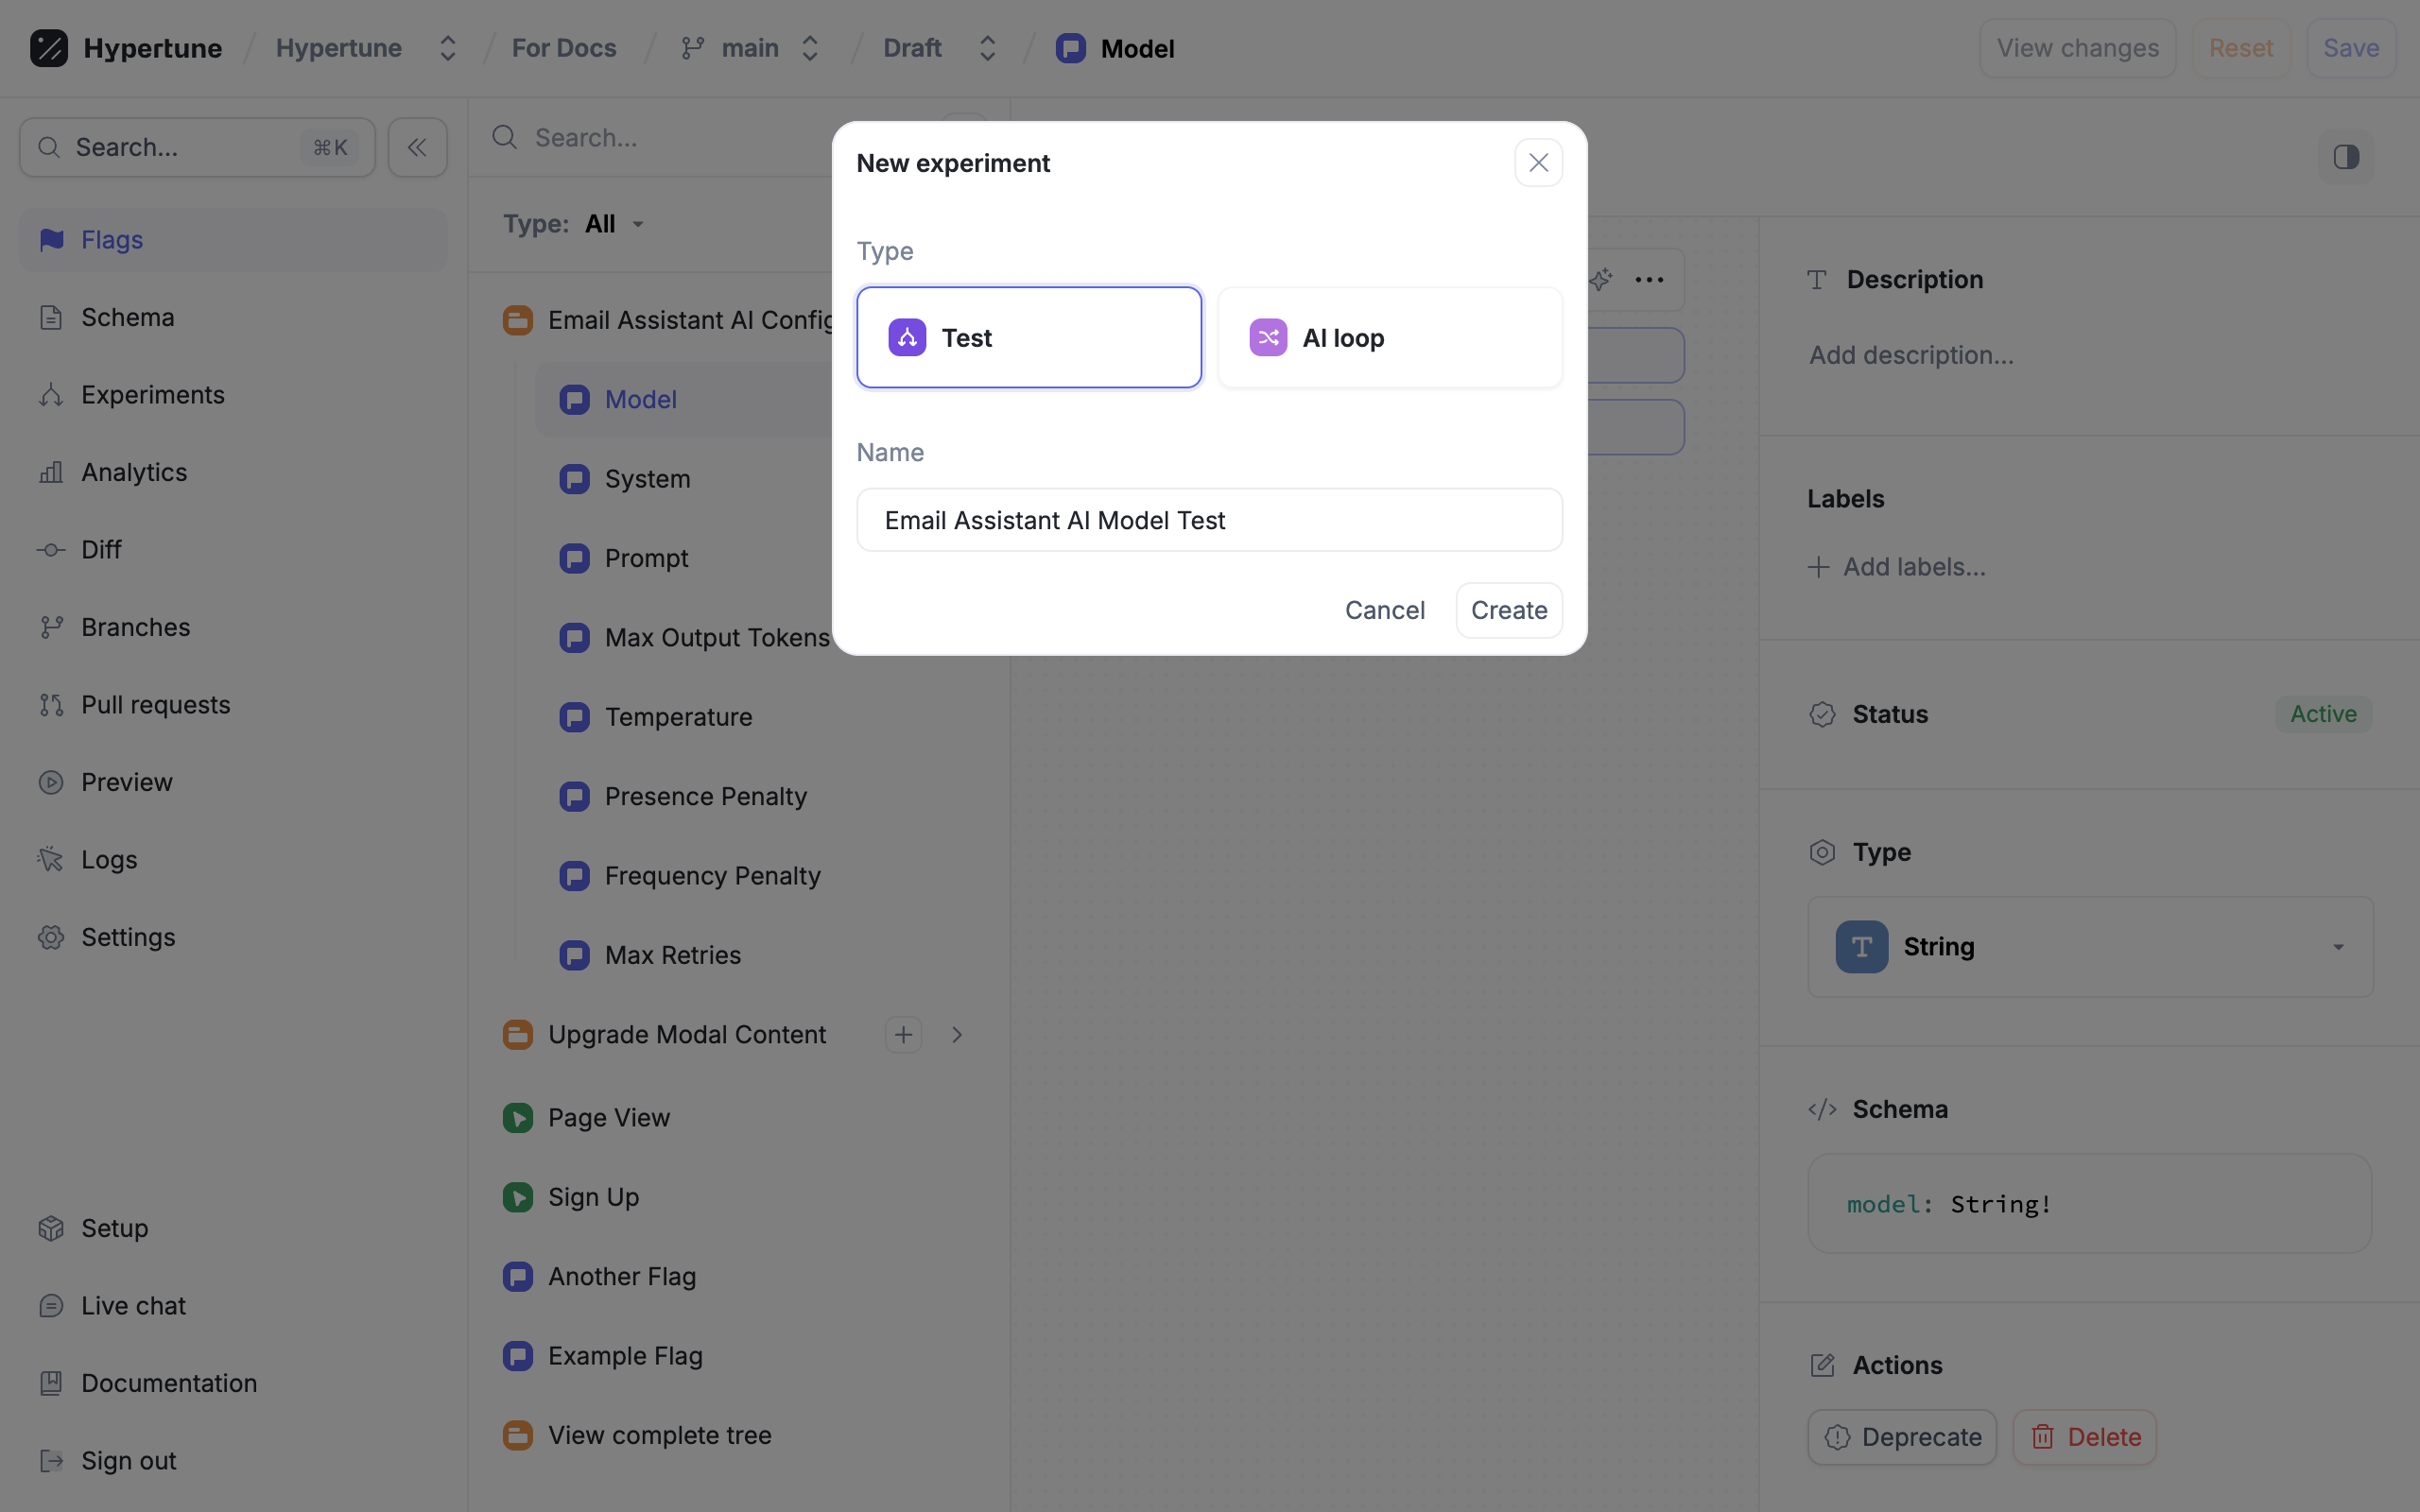Toggle the right side panel icon
Screen dimensions: 2420x1512
click(2346, 157)
